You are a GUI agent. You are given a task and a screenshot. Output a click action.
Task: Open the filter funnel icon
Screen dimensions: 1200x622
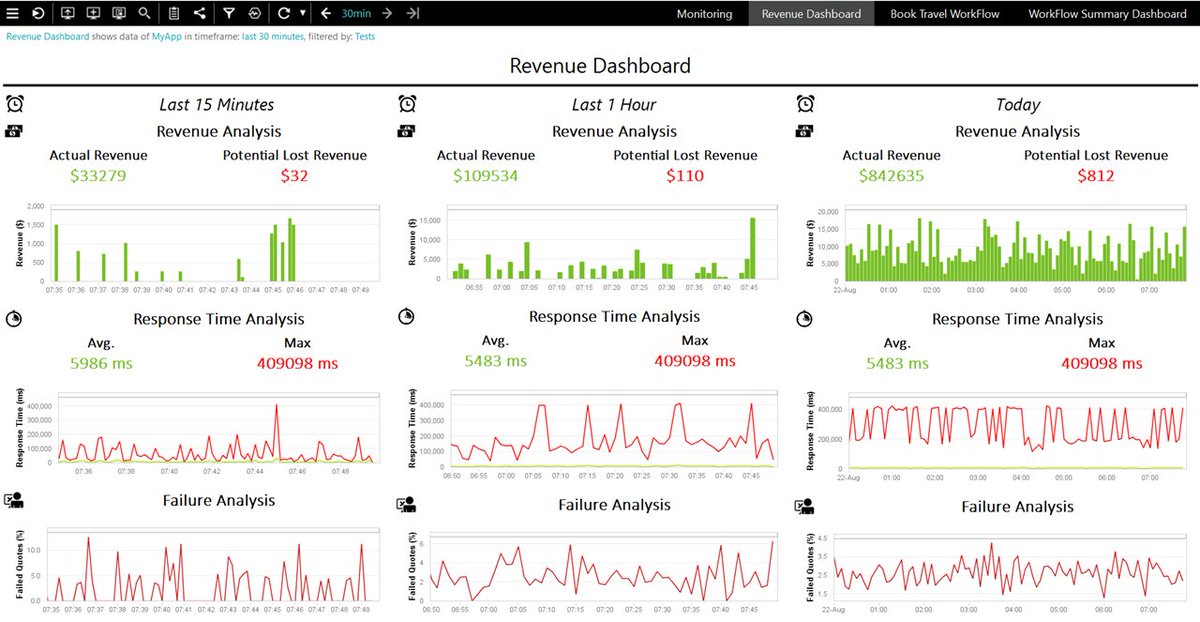click(x=229, y=13)
